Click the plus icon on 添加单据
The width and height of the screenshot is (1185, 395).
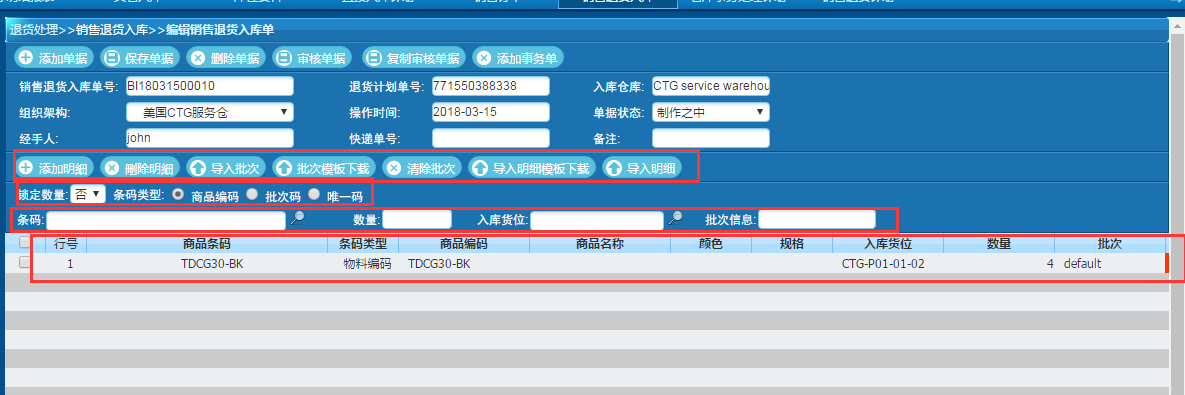pos(26,57)
